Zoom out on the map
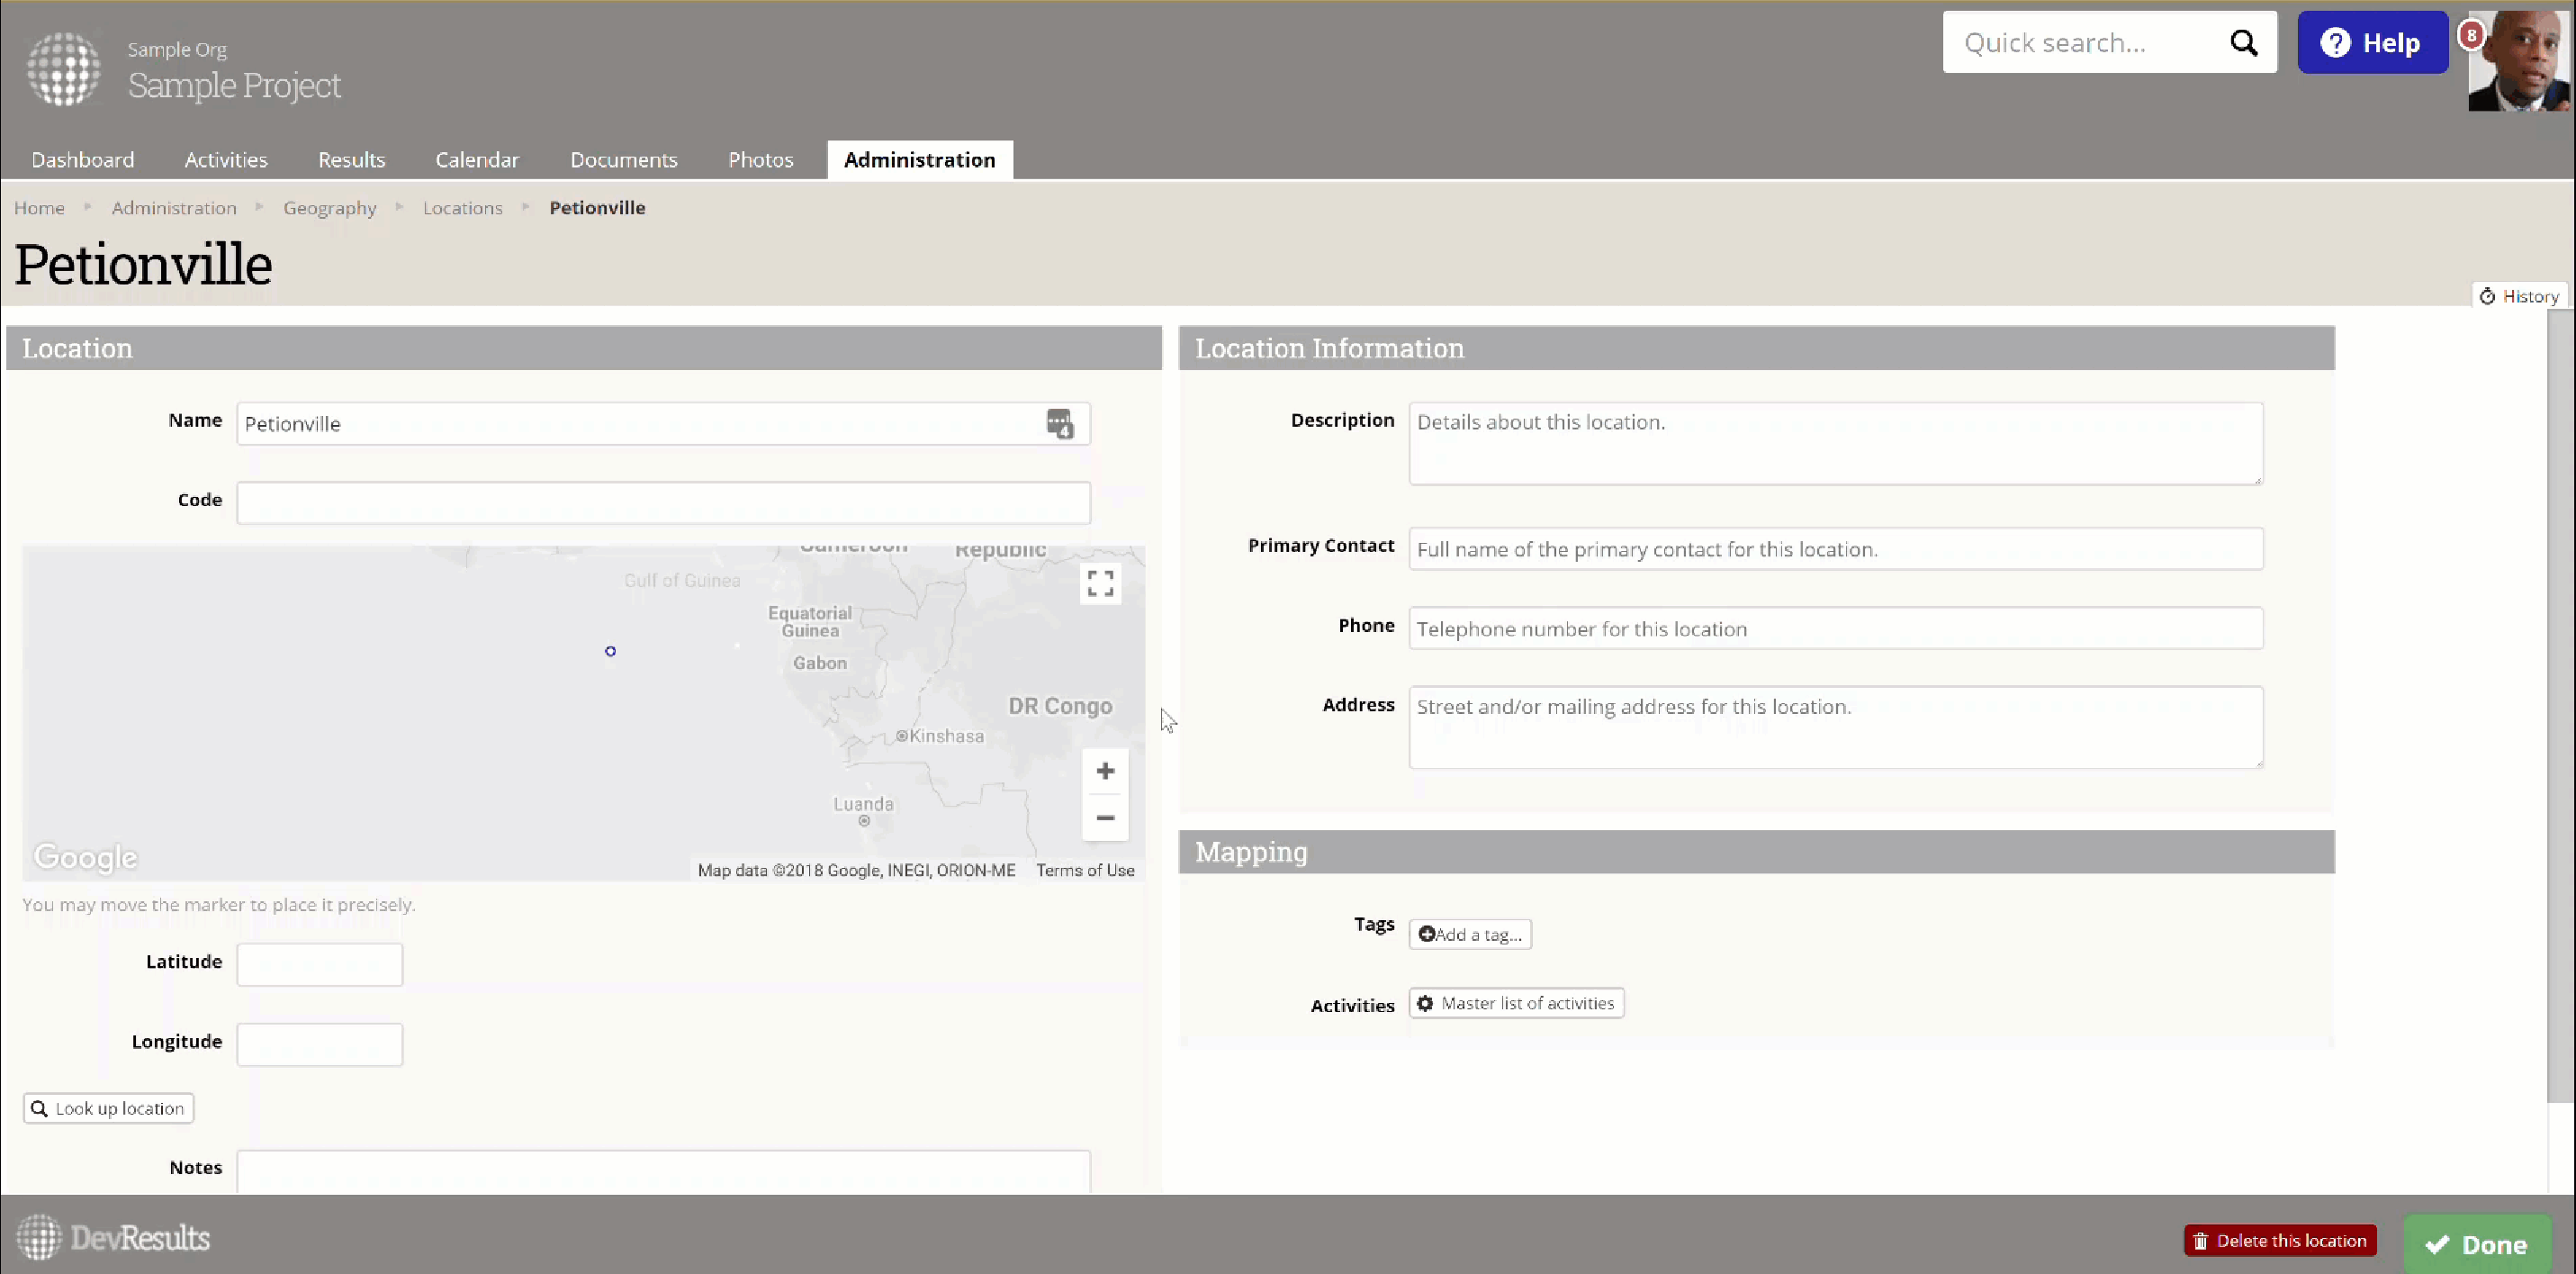 (1104, 818)
